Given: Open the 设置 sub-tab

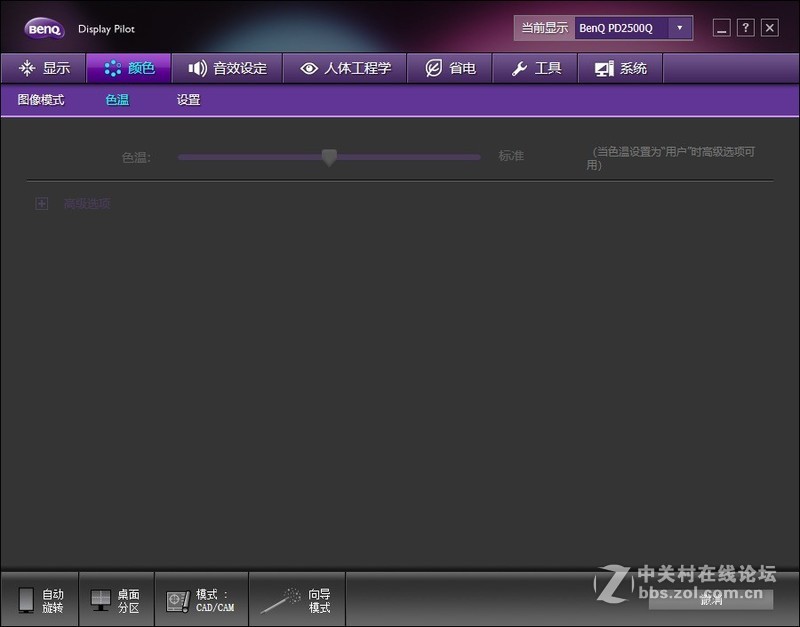Looking at the screenshot, I should click(x=189, y=100).
